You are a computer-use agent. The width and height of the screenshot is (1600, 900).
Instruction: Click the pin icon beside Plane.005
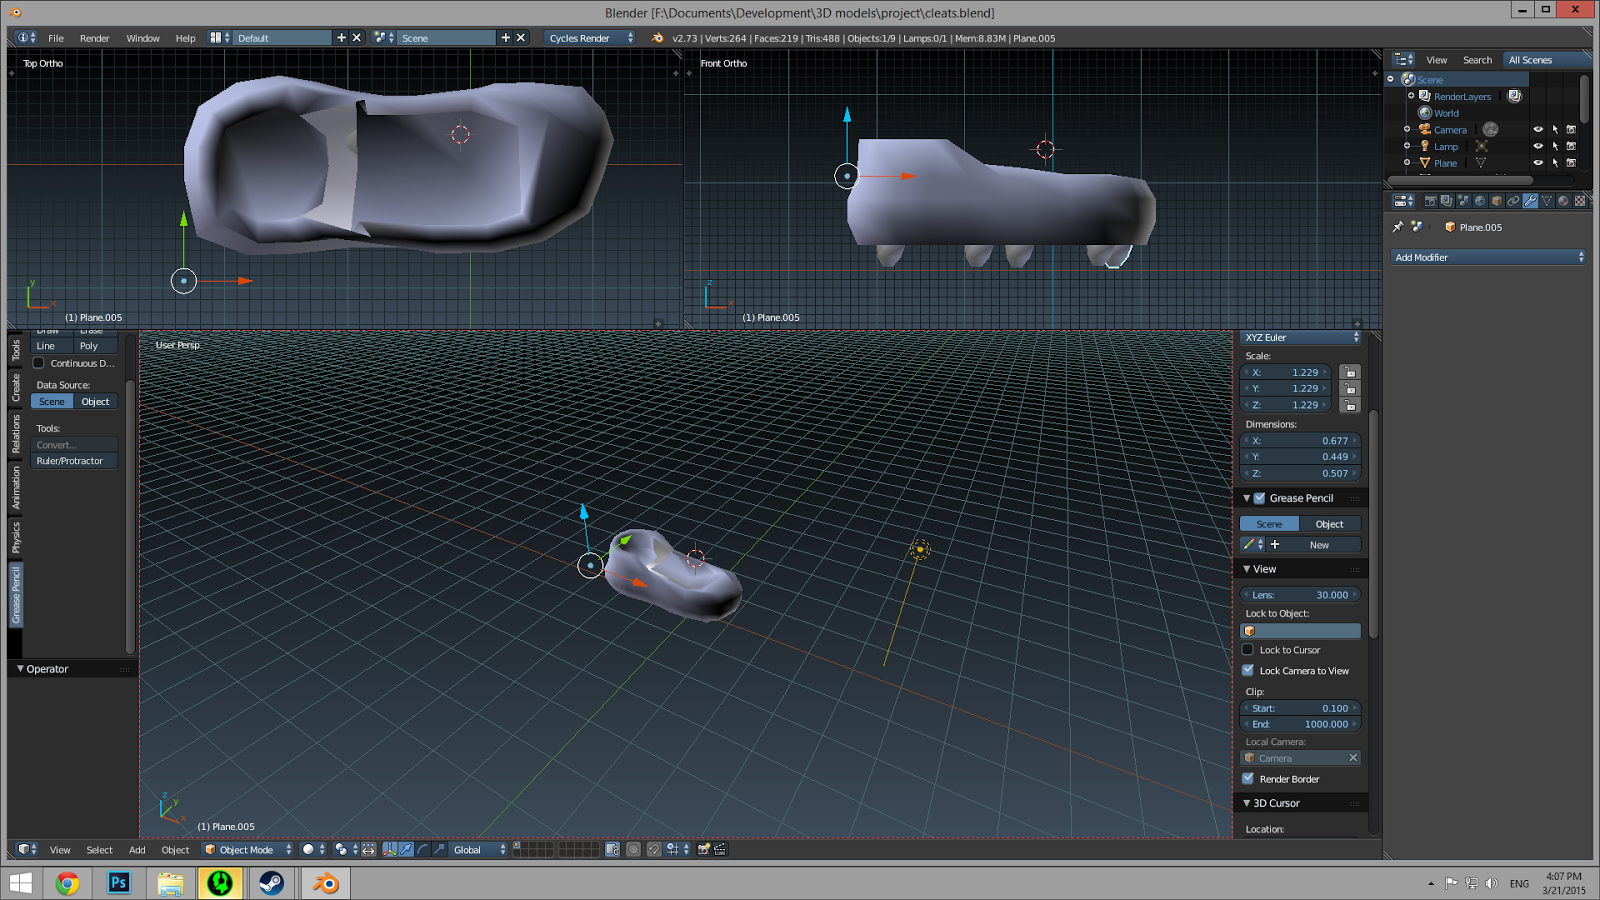[x=1398, y=227]
